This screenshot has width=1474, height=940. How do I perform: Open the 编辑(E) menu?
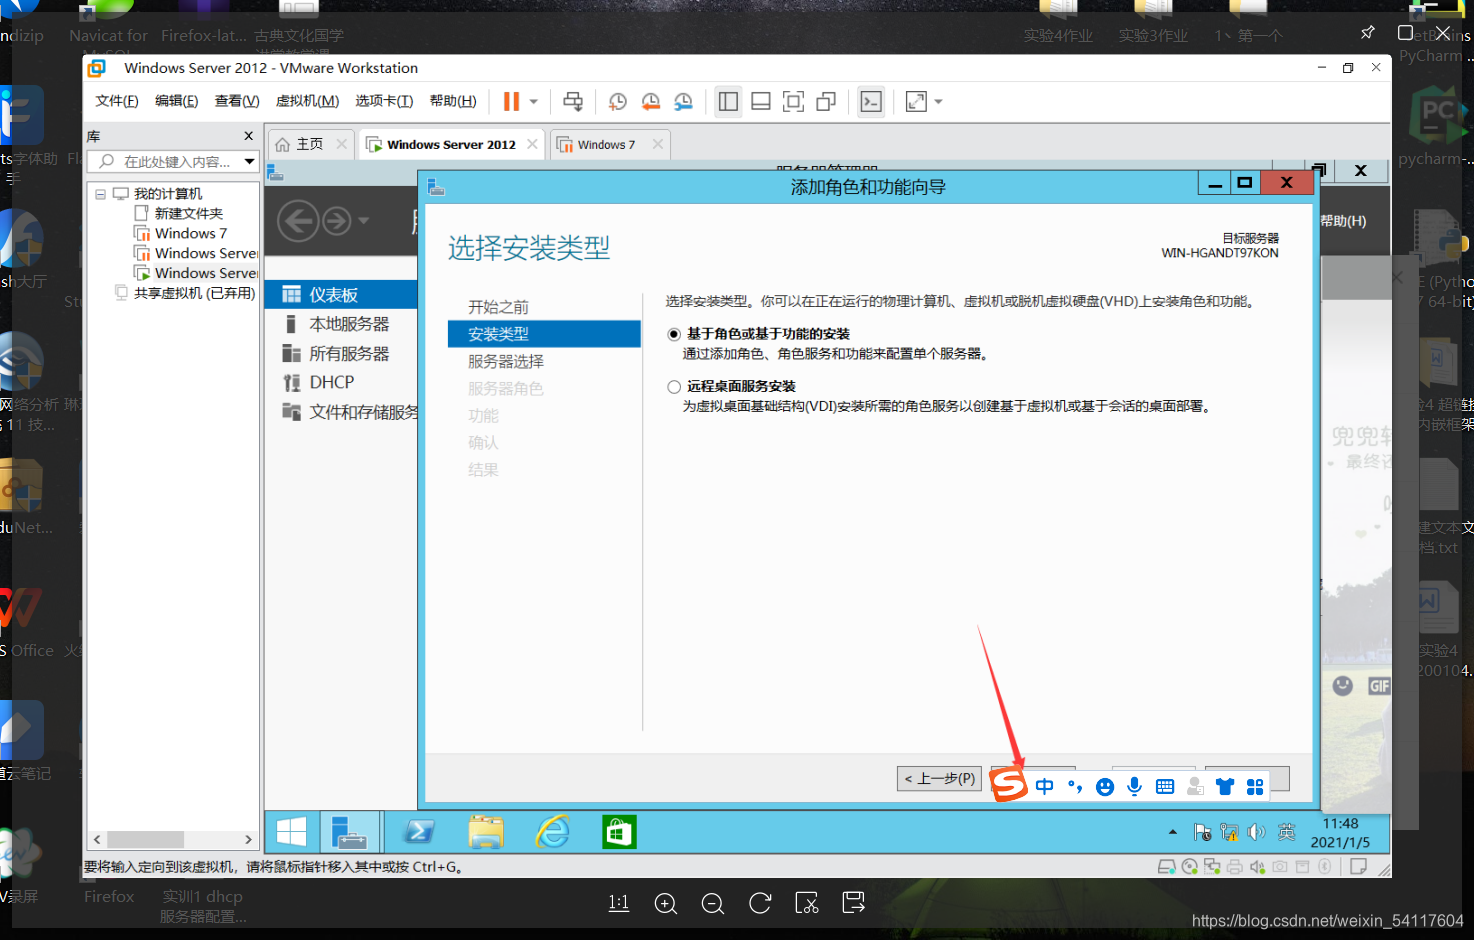click(177, 101)
